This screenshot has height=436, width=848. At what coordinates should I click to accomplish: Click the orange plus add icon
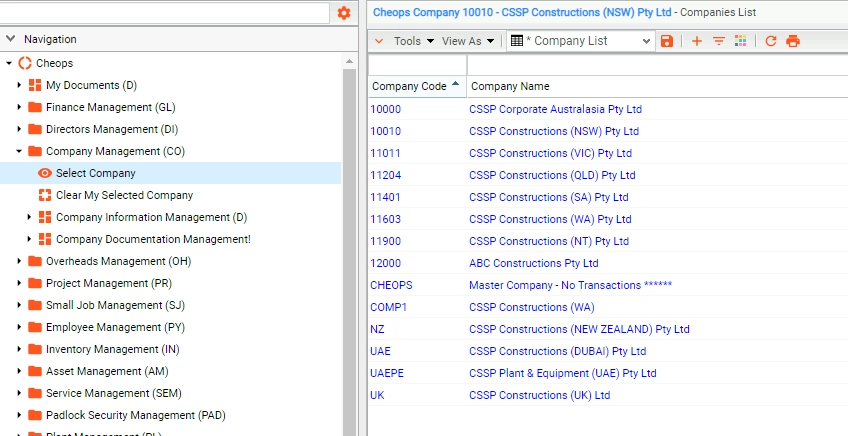(x=697, y=41)
